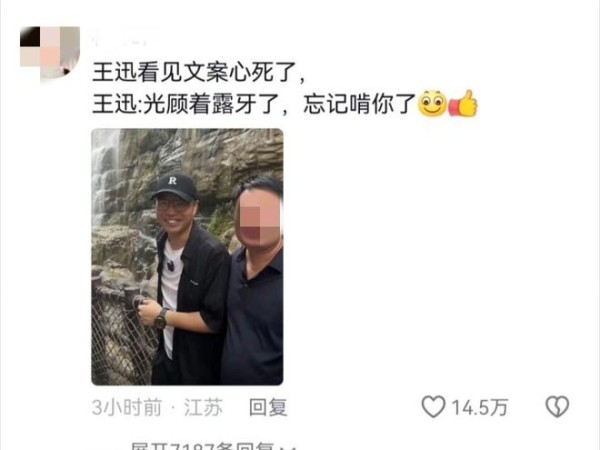Click the waterfall in the photo's corner
Screen dimensions: 600x450
(104, 176)
